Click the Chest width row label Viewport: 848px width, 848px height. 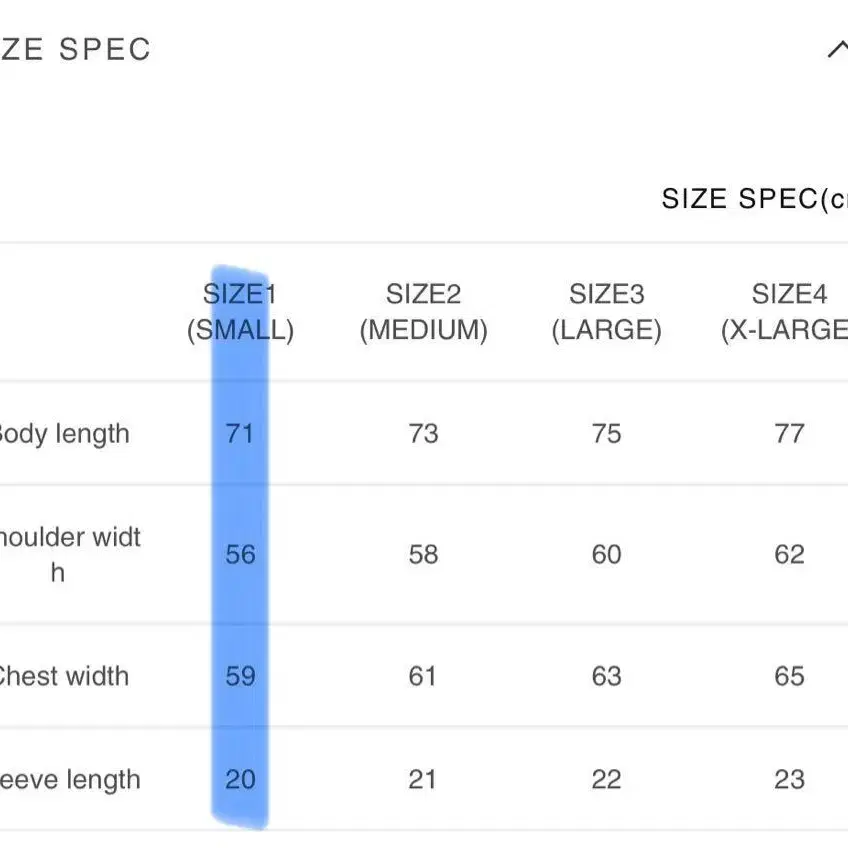pos(64,676)
